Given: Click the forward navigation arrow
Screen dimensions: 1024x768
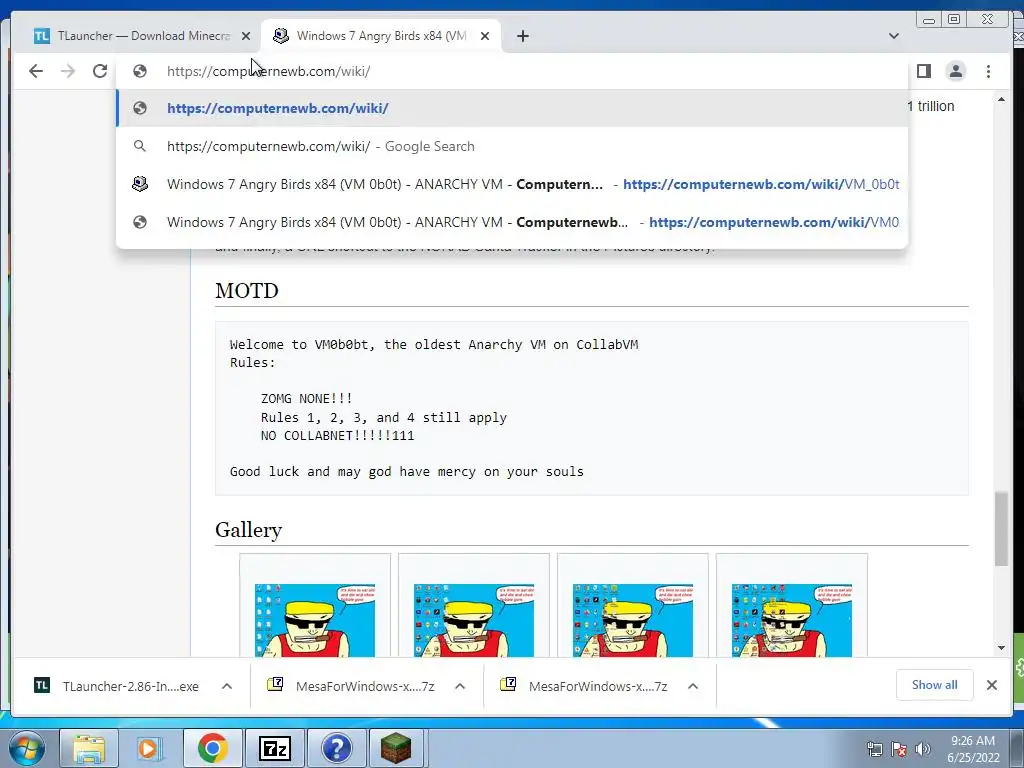Looking at the screenshot, I should click(x=68, y=71).
